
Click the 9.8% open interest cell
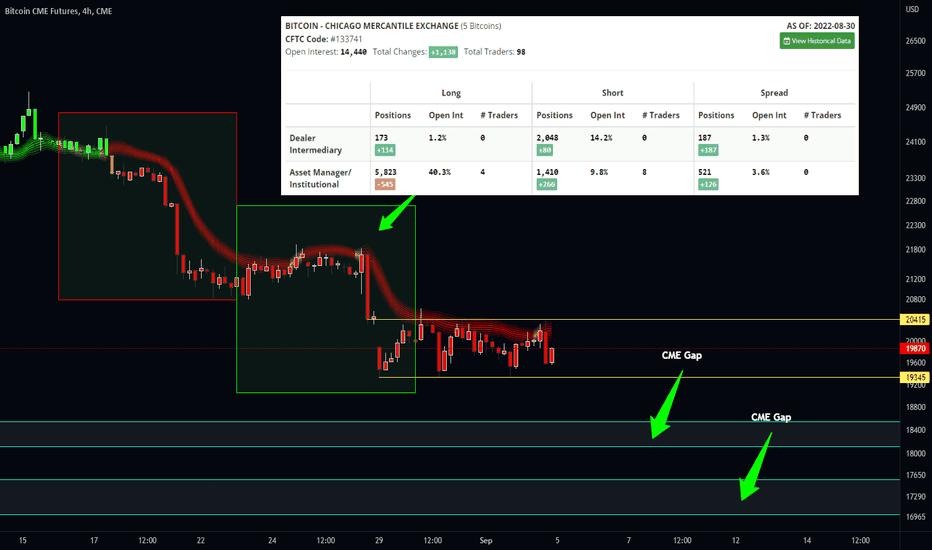(x=599, y=172)
